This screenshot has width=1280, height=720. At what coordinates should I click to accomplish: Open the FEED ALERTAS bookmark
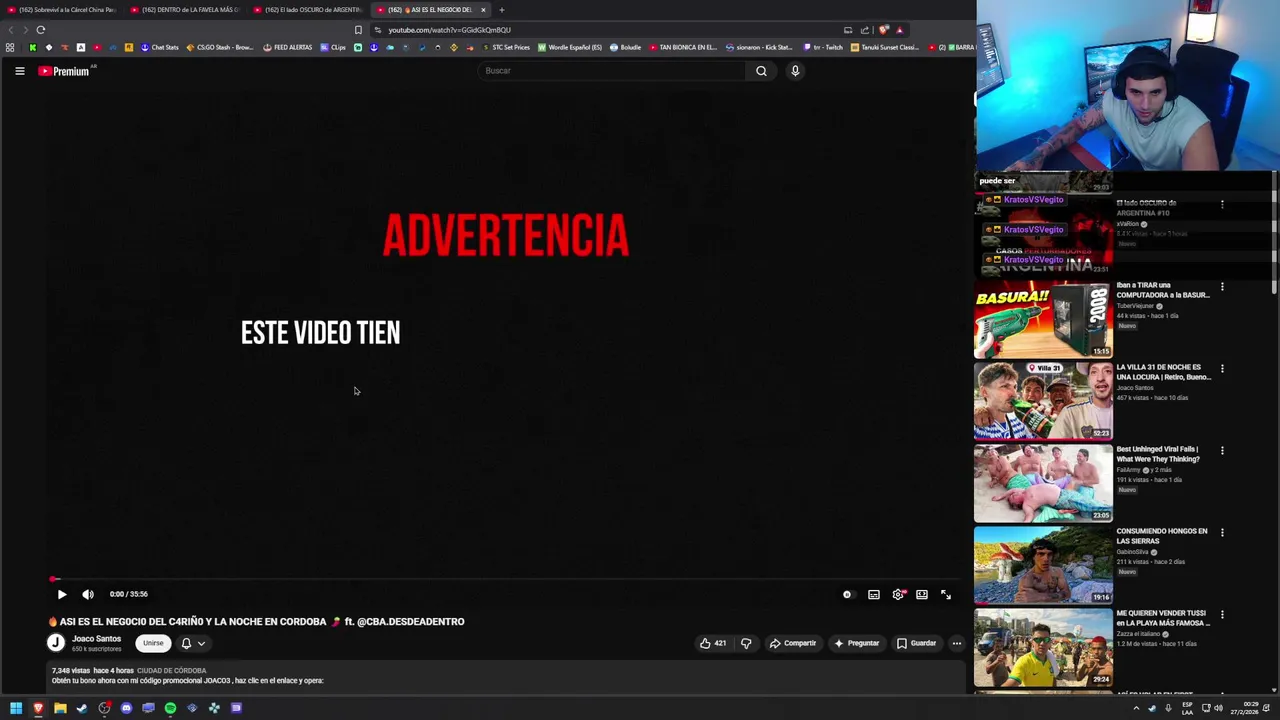pos(287,47)
